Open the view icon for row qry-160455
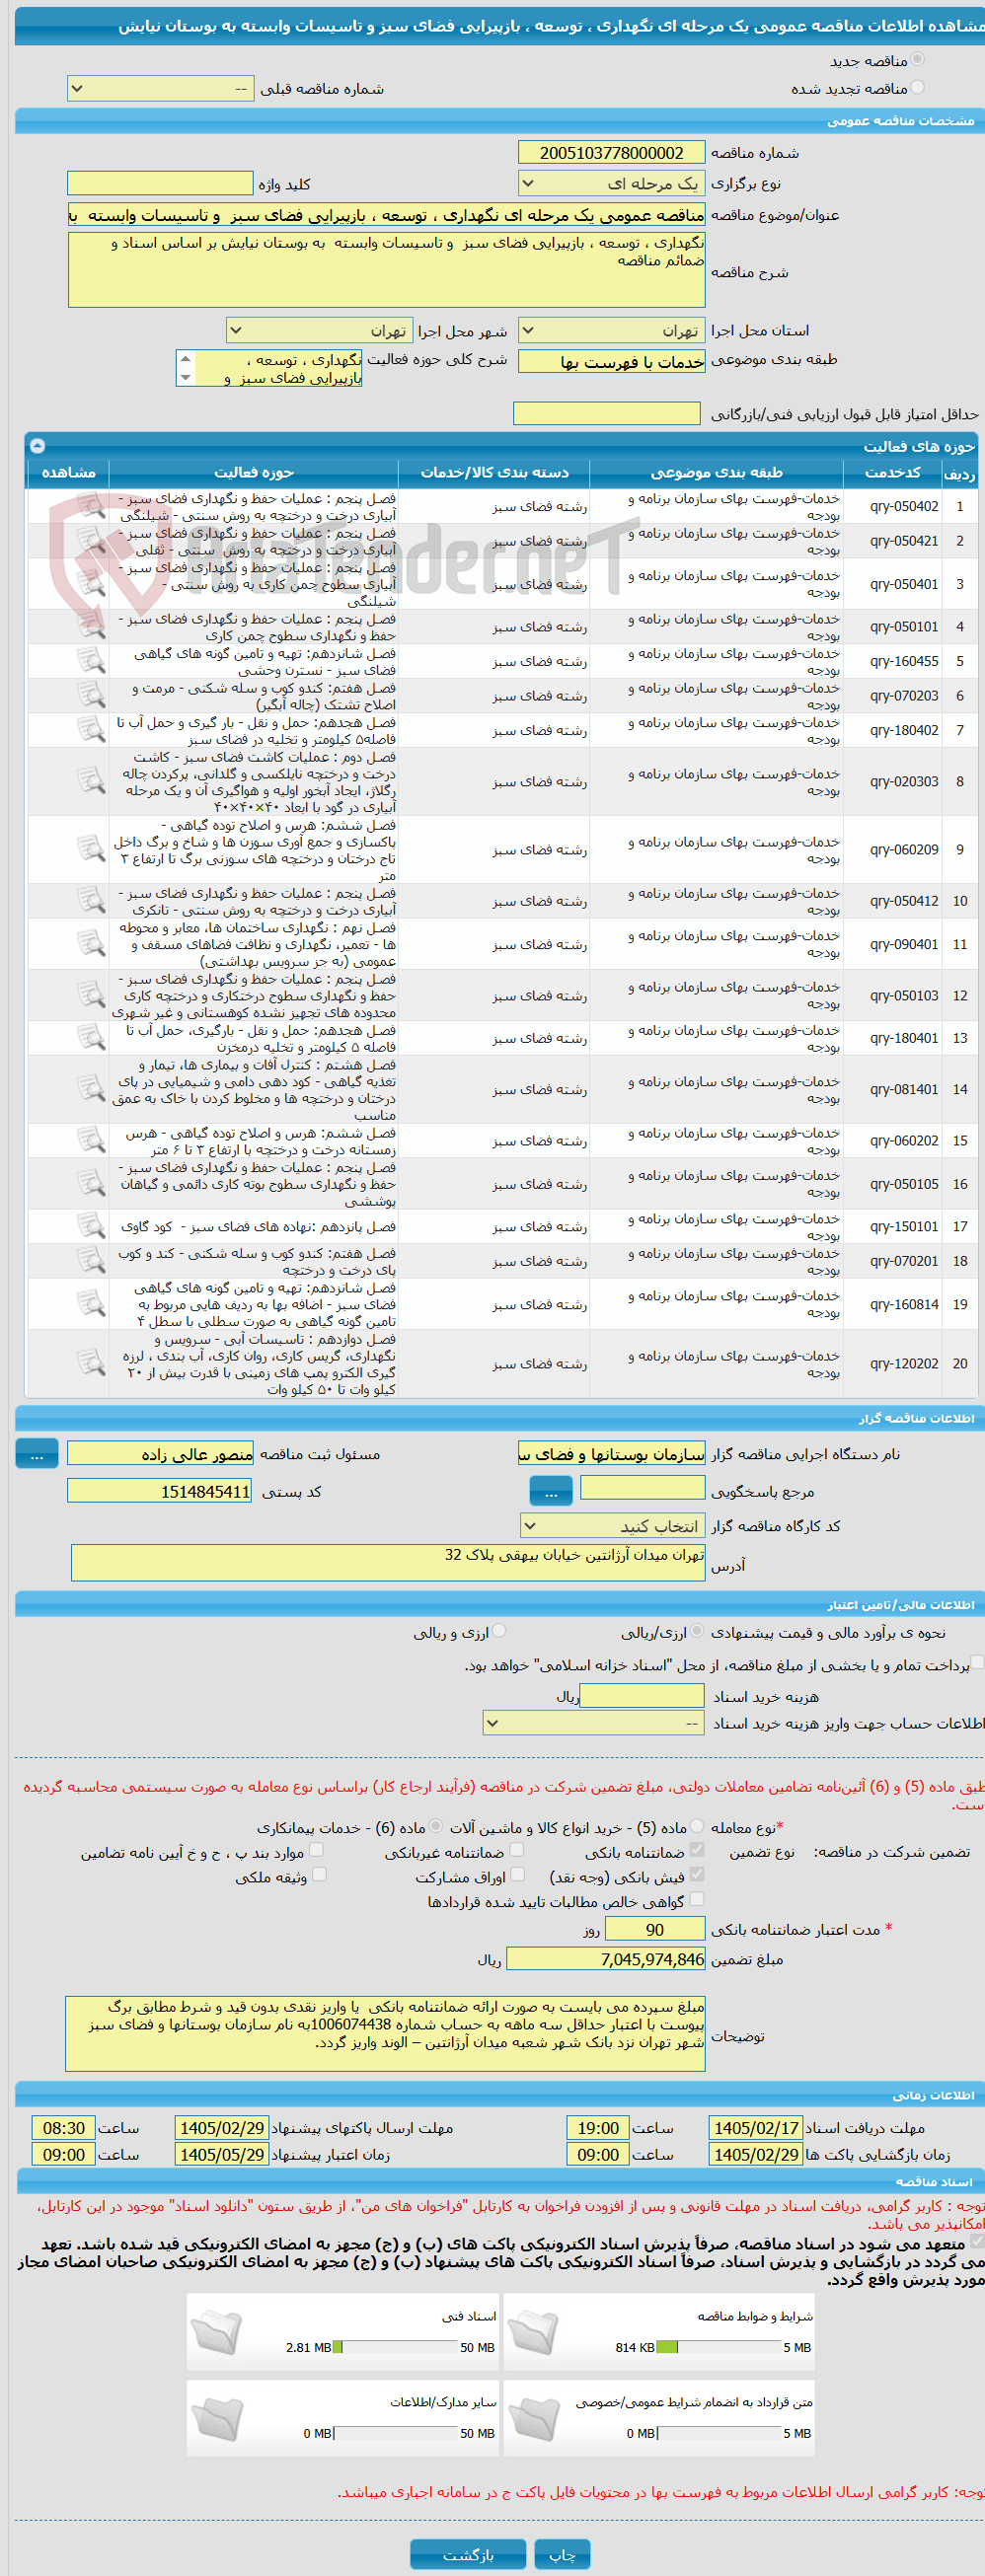 [91, 661]
